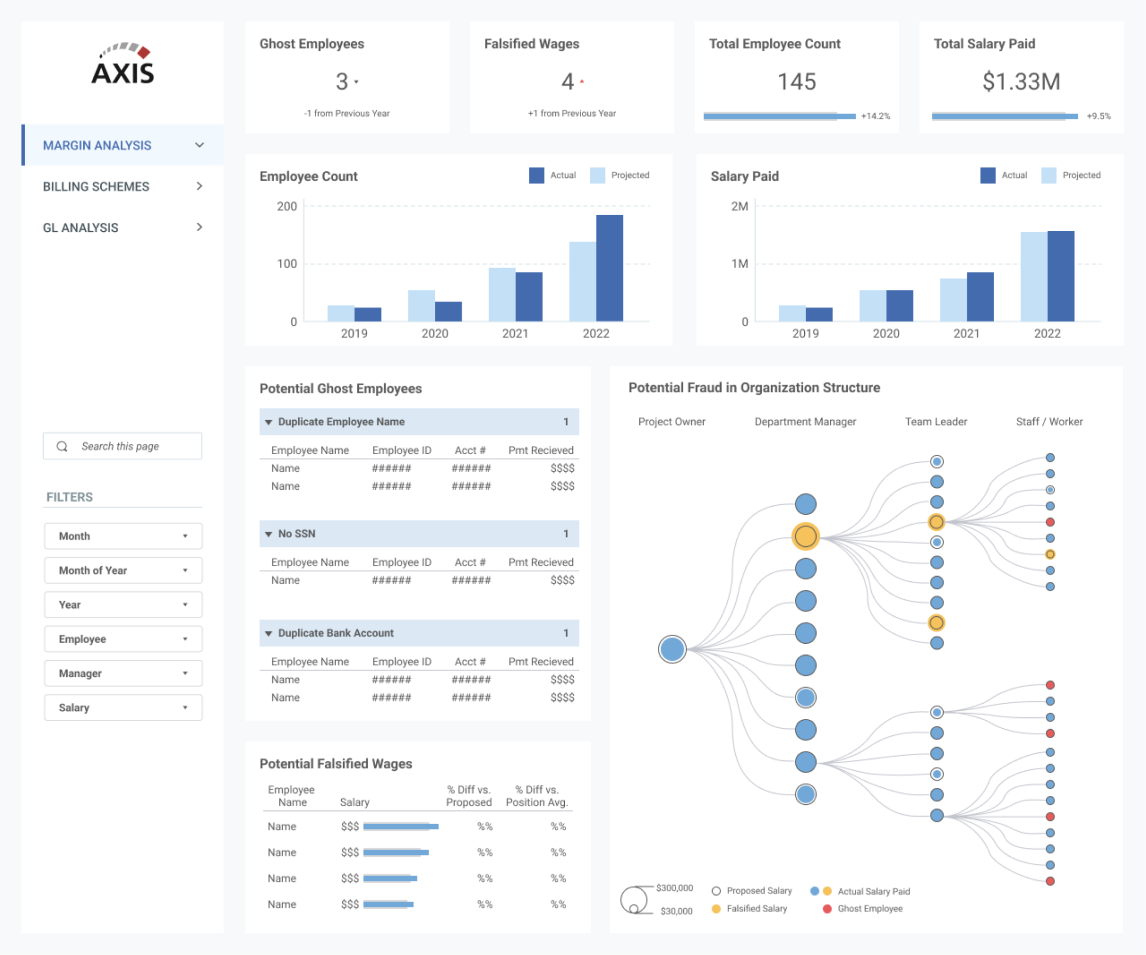Open the Employee filter dropdown
Image resolution: width=1146 pixels, height=955 pixels.
(123, 639)
